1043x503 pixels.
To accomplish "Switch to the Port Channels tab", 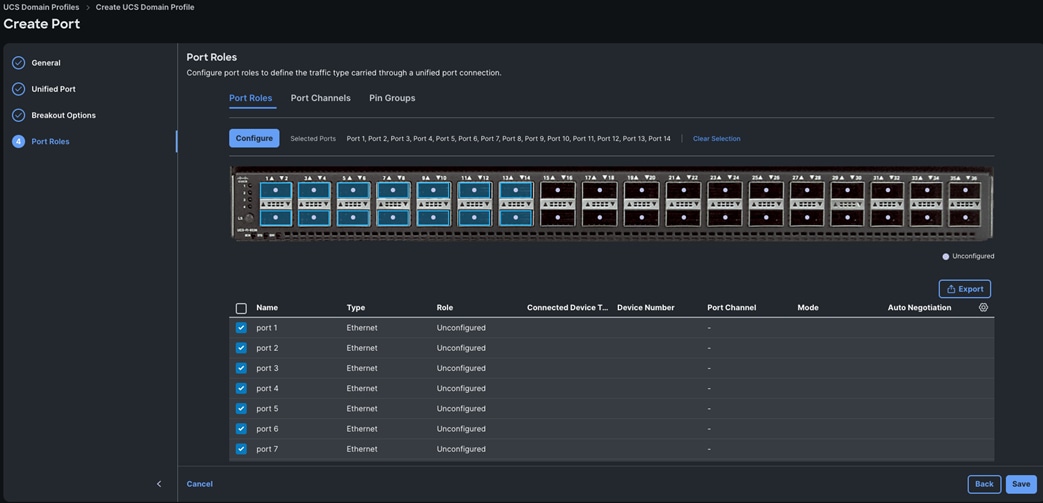I will click(321, 98).
